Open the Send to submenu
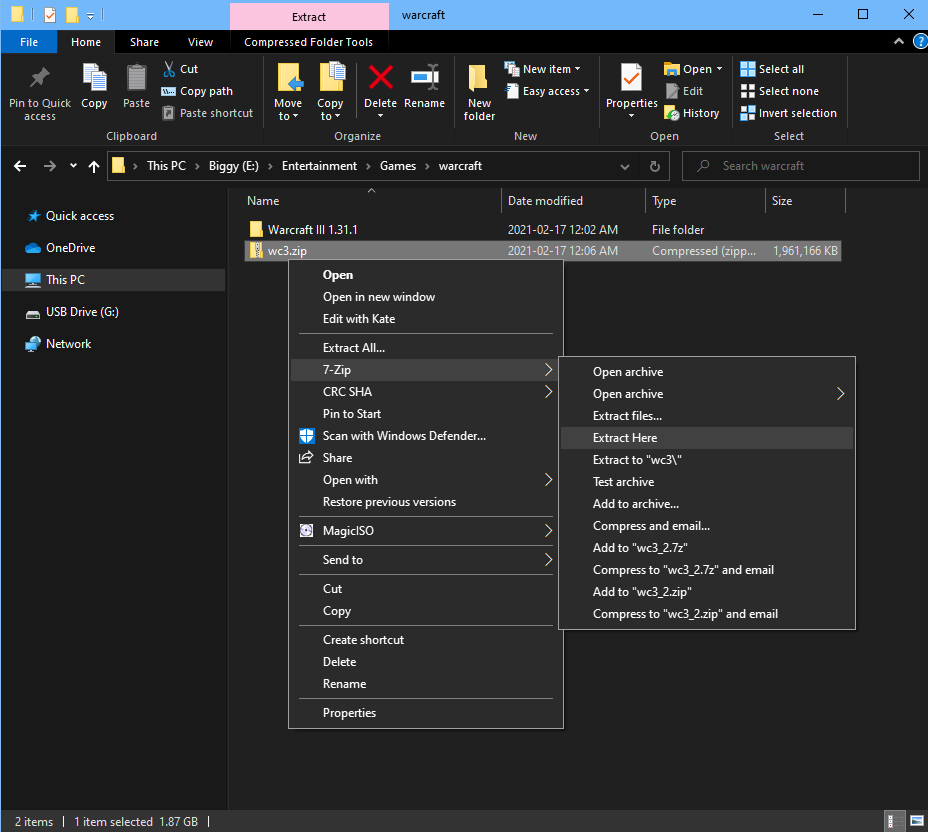 (x=426, y=560)
